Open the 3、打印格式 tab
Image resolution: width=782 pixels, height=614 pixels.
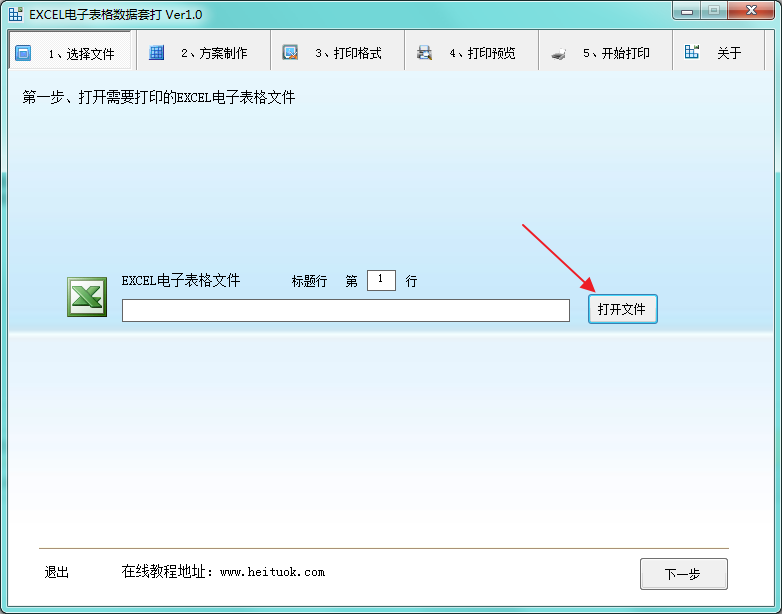click(338, 50)
